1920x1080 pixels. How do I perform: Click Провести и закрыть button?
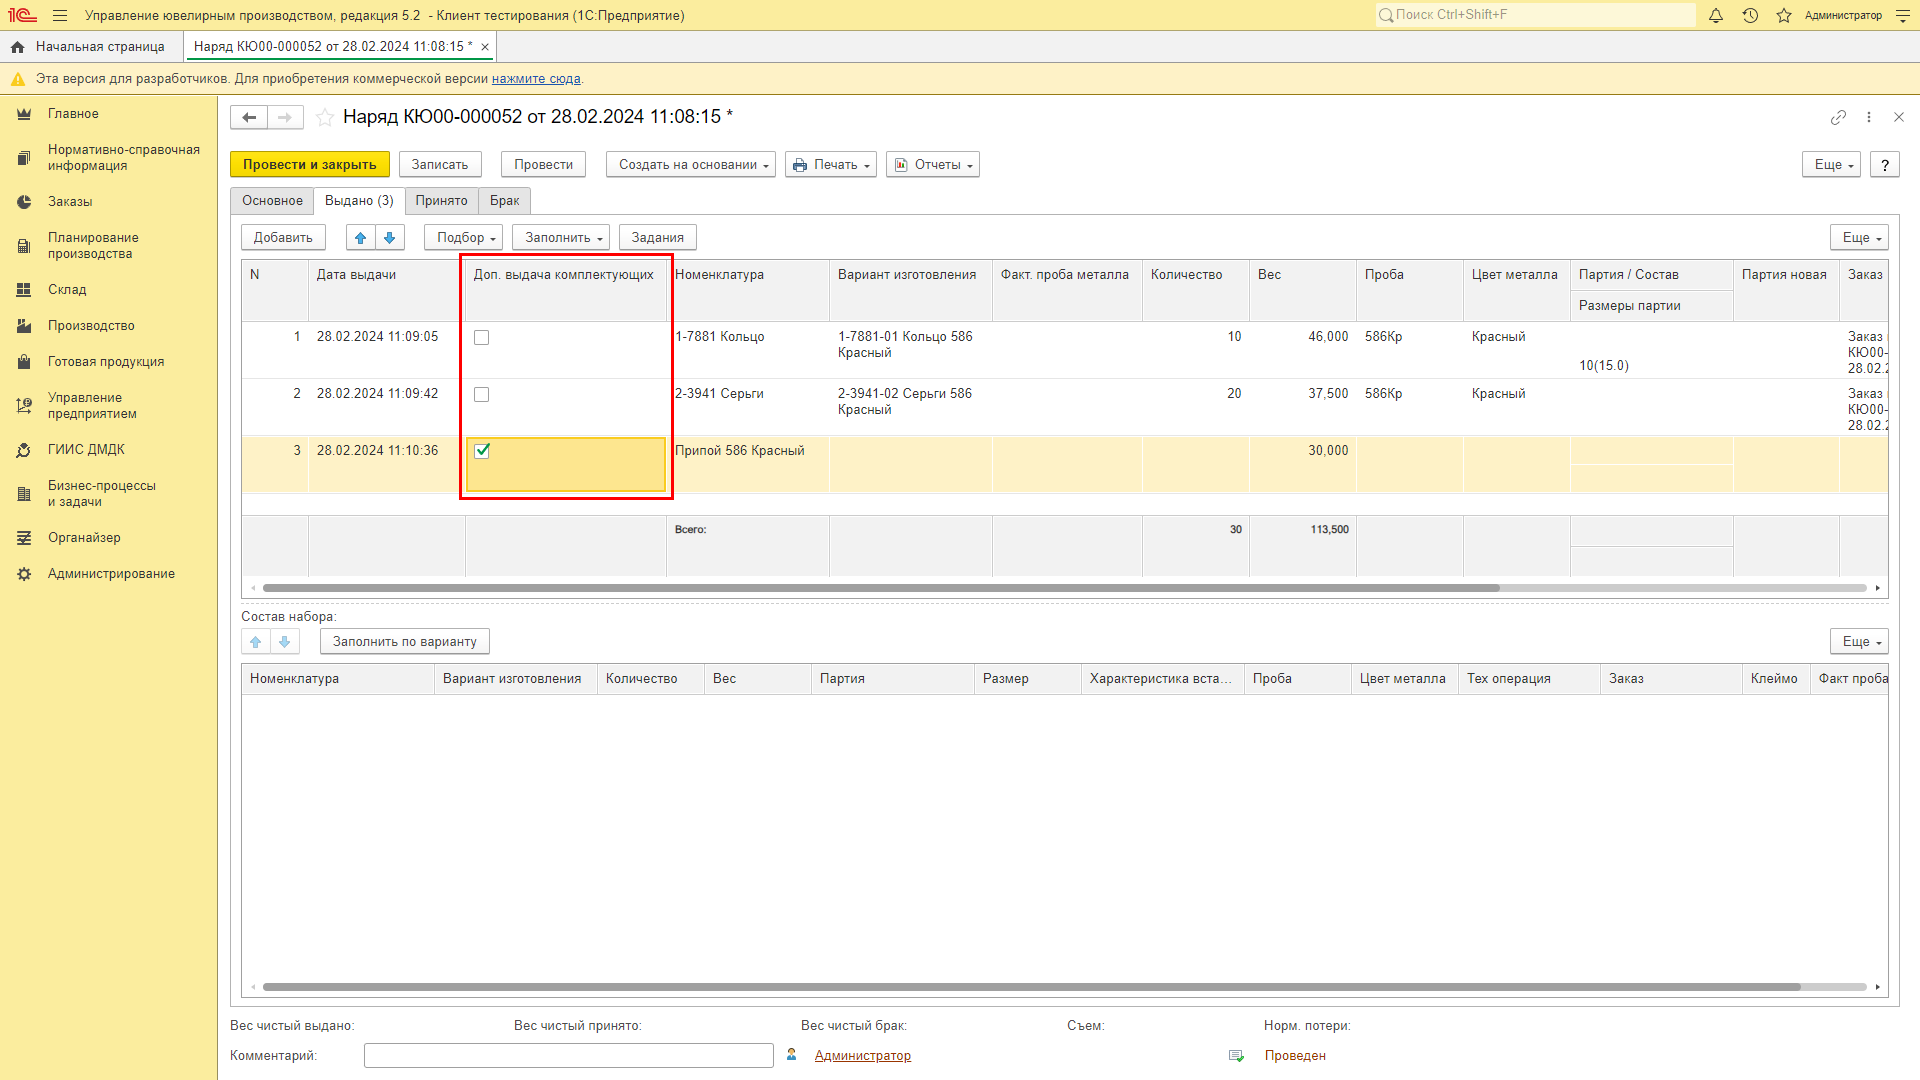310,165
